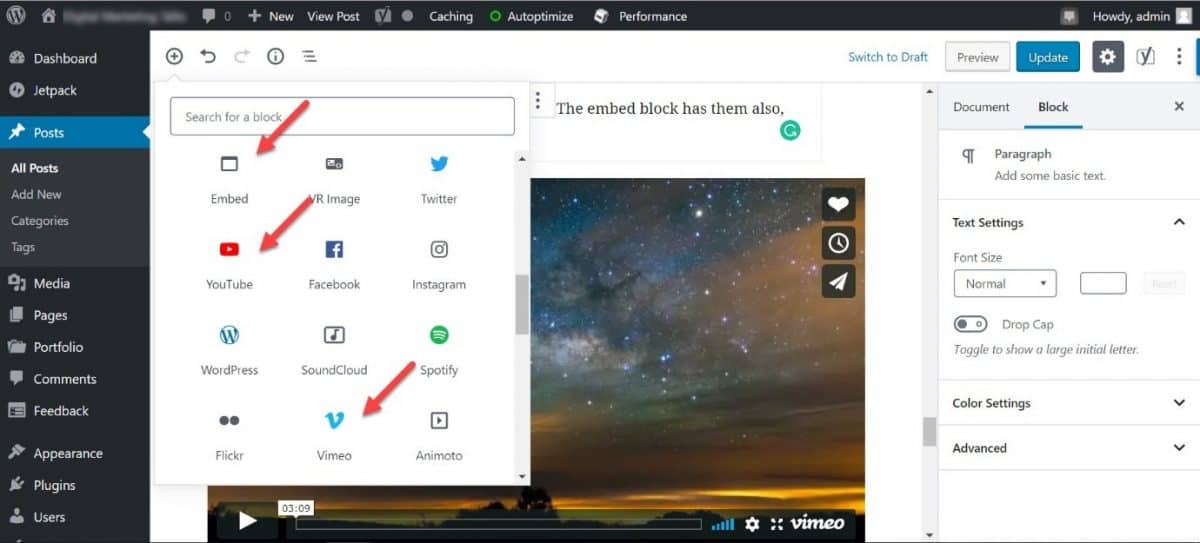Open content structure info icon
Image resolution: width=1200 pixels, height=543 pixels.
tap(275, 57)
